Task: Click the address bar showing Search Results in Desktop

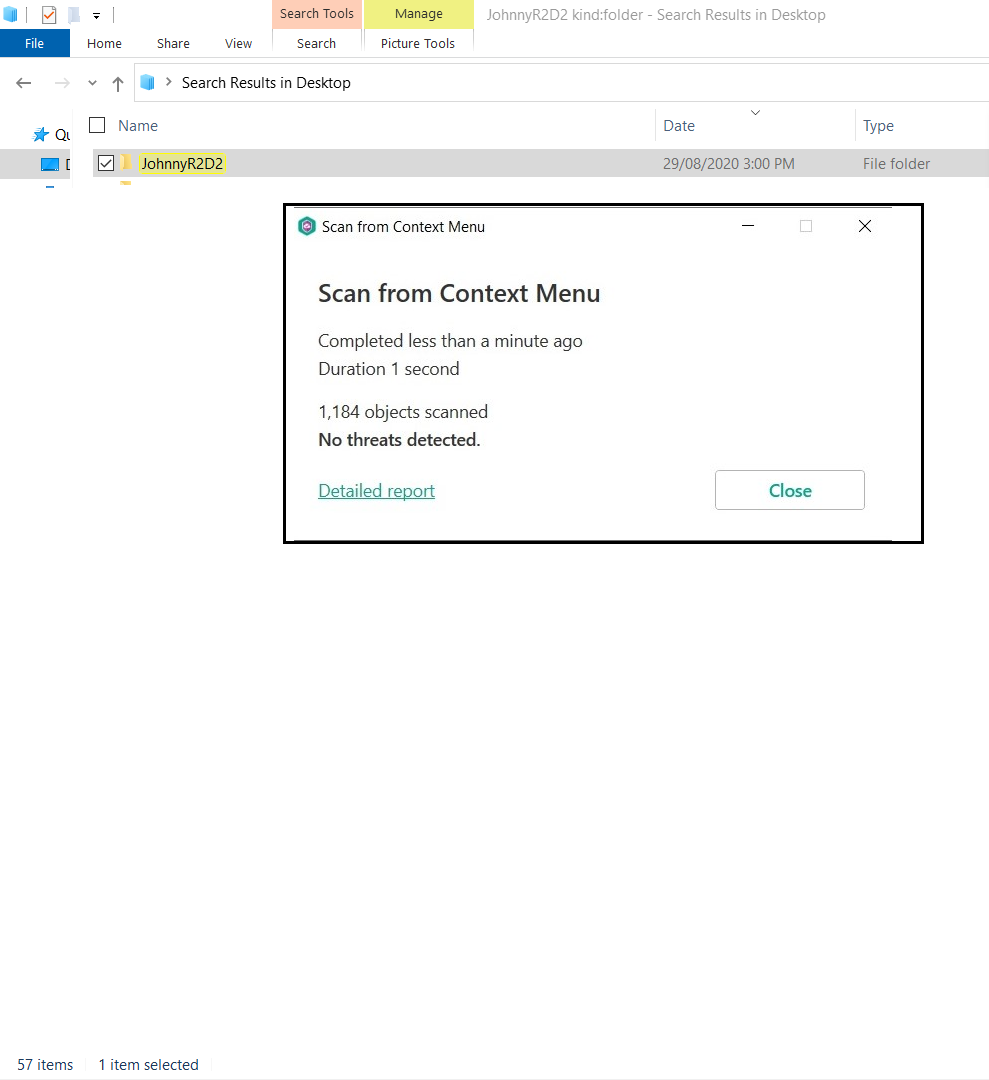Action: coord(561,83)
